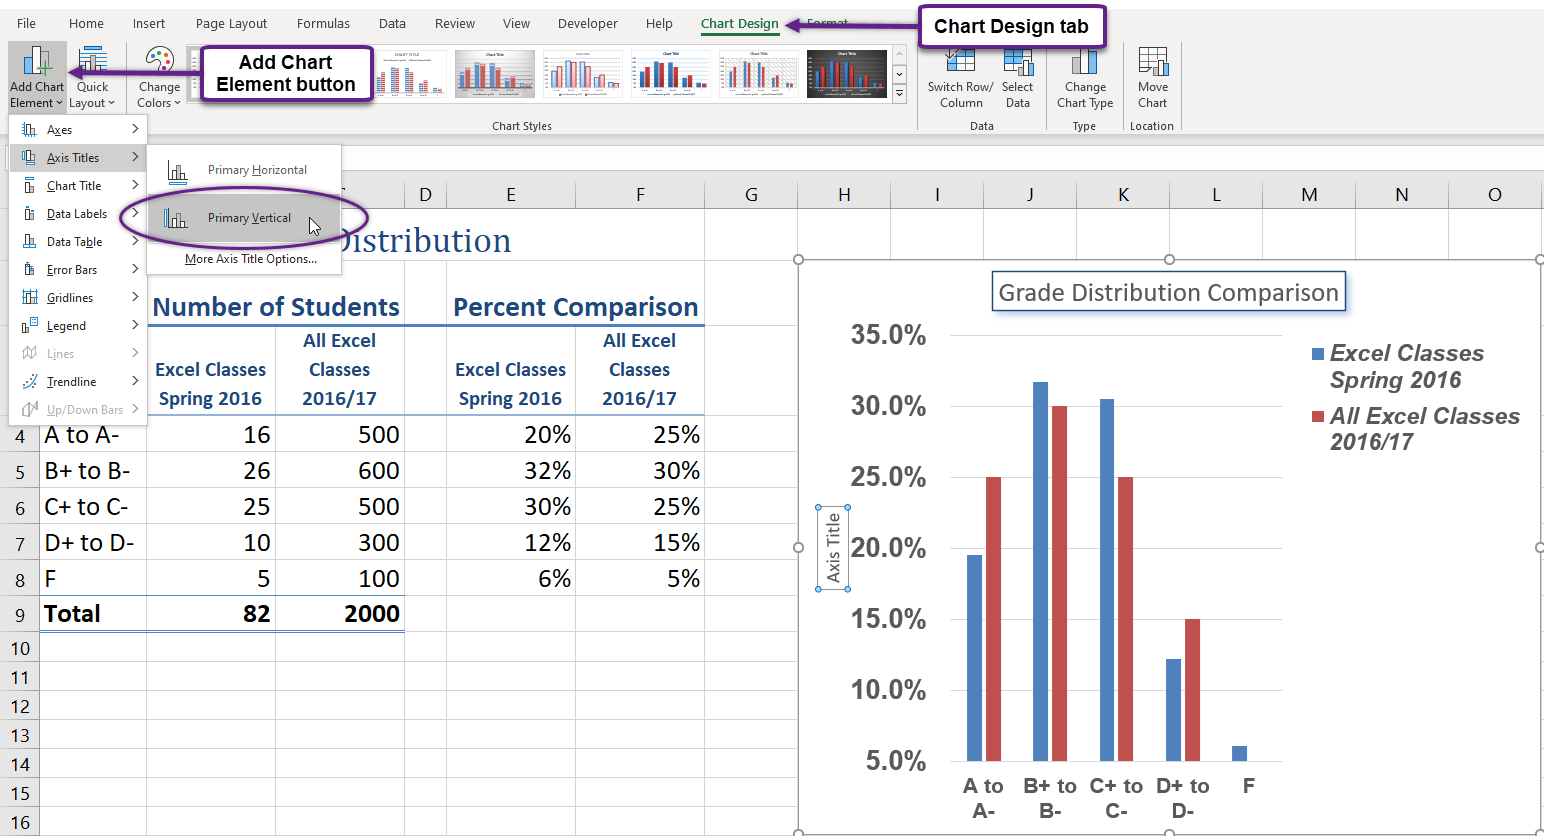The width and height of the screenshot is (1544, 836).
Task: Expand the Chart Styles gallery arrow
Action: [899, 94]
